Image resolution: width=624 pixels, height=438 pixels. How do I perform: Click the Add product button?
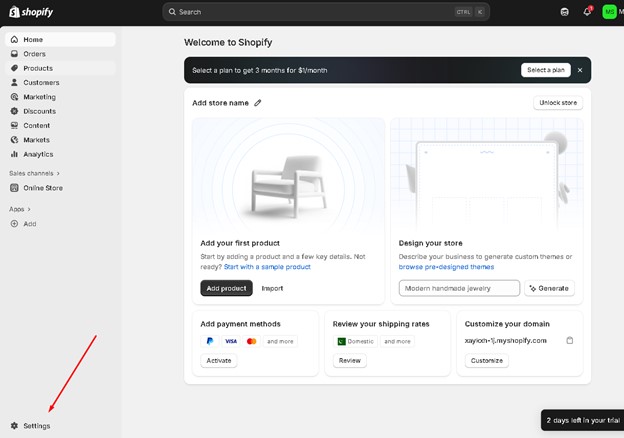(226, 288)
